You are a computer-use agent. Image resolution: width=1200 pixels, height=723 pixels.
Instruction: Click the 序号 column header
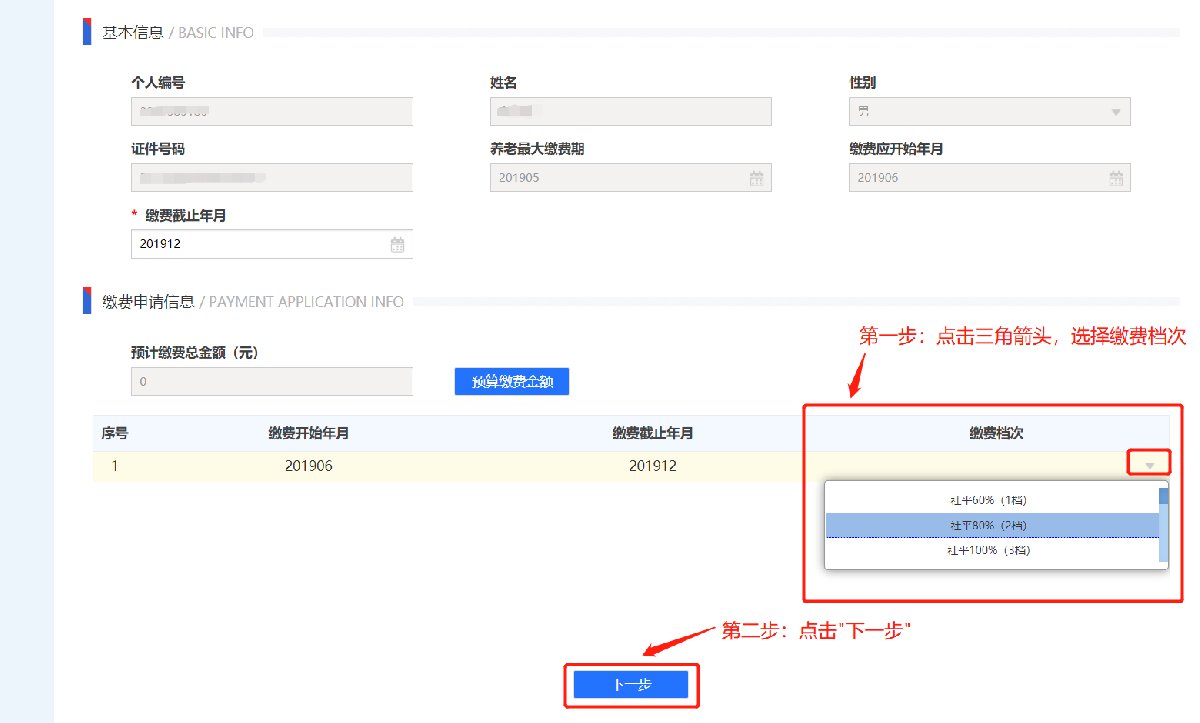115,433
